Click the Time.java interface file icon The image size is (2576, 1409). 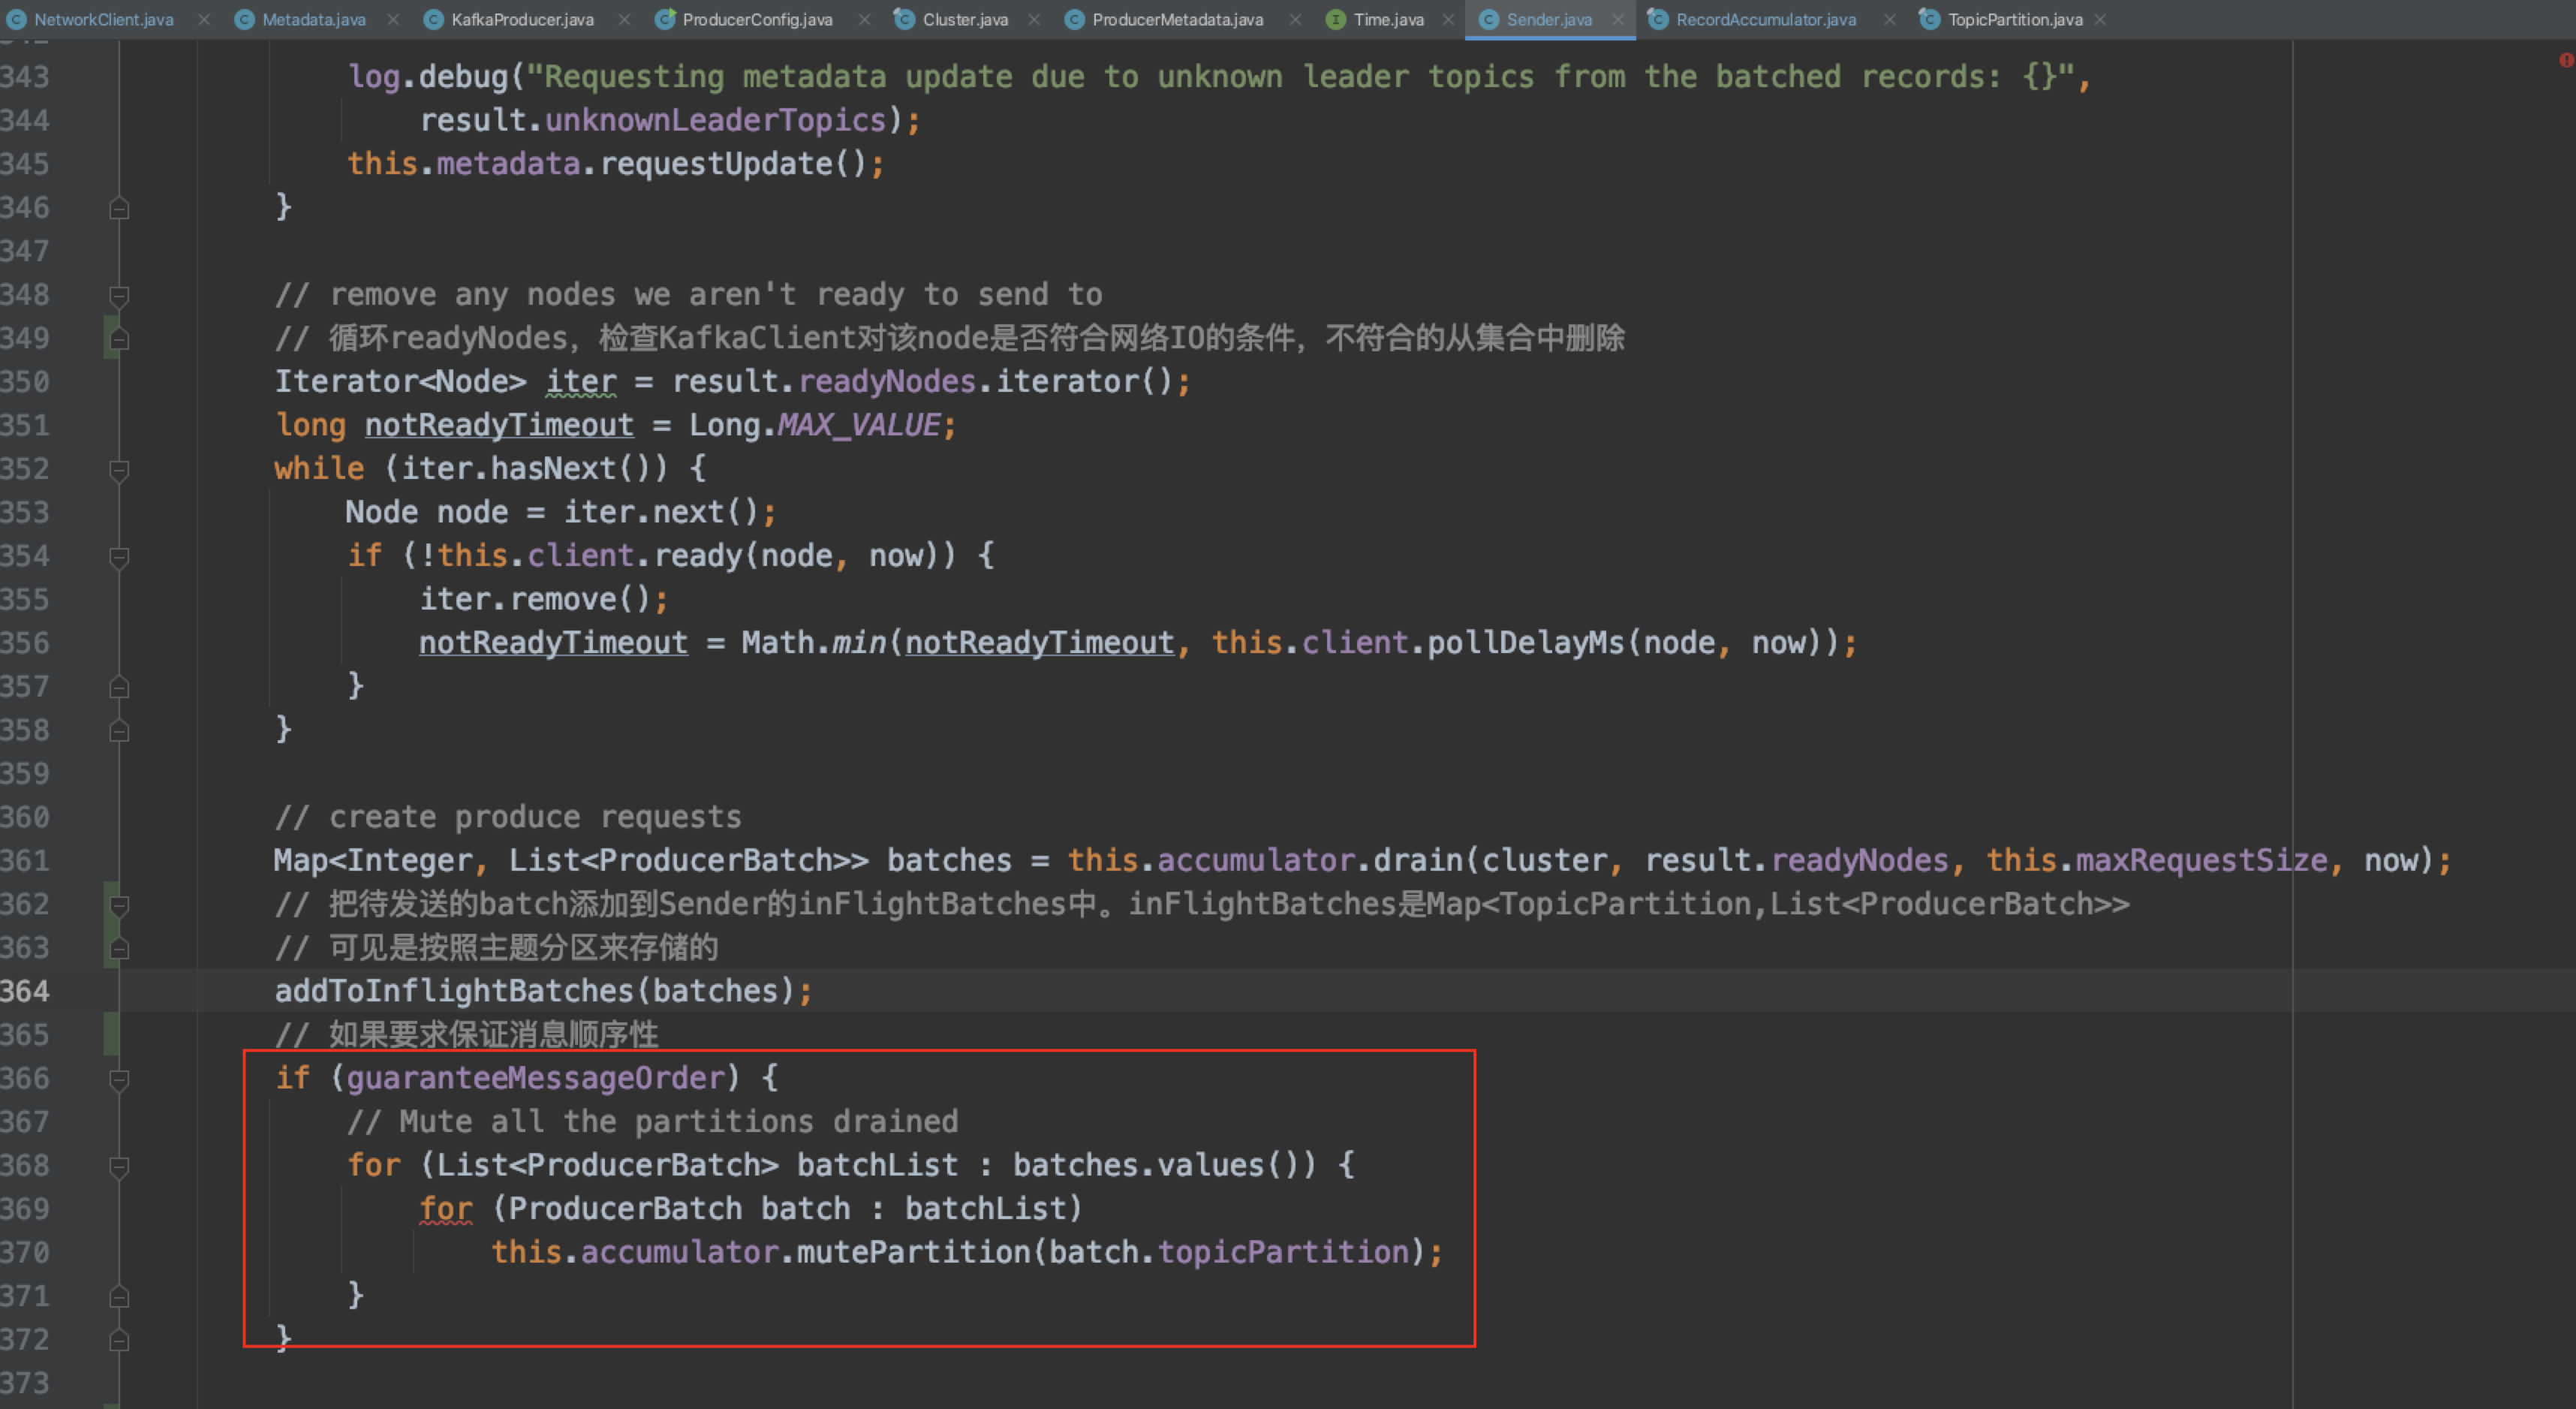[x=1335, y=20]
